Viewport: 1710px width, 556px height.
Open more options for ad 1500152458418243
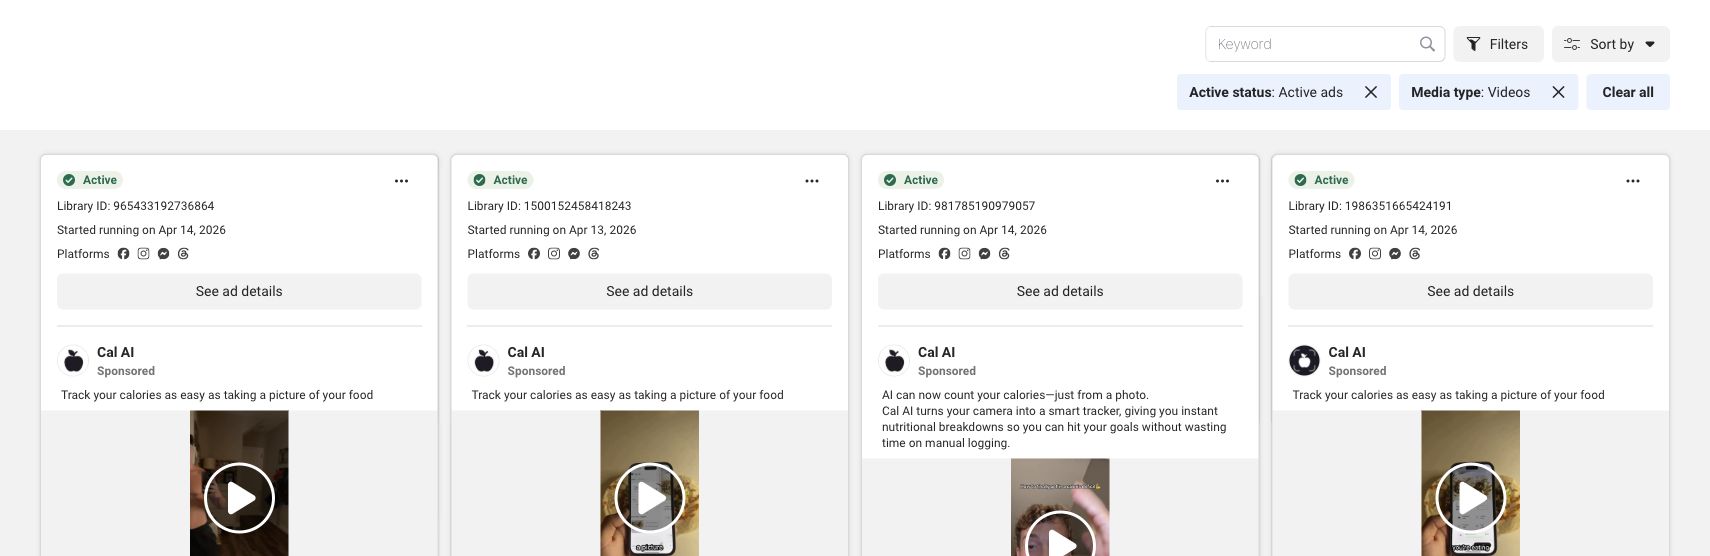(812, 181)
